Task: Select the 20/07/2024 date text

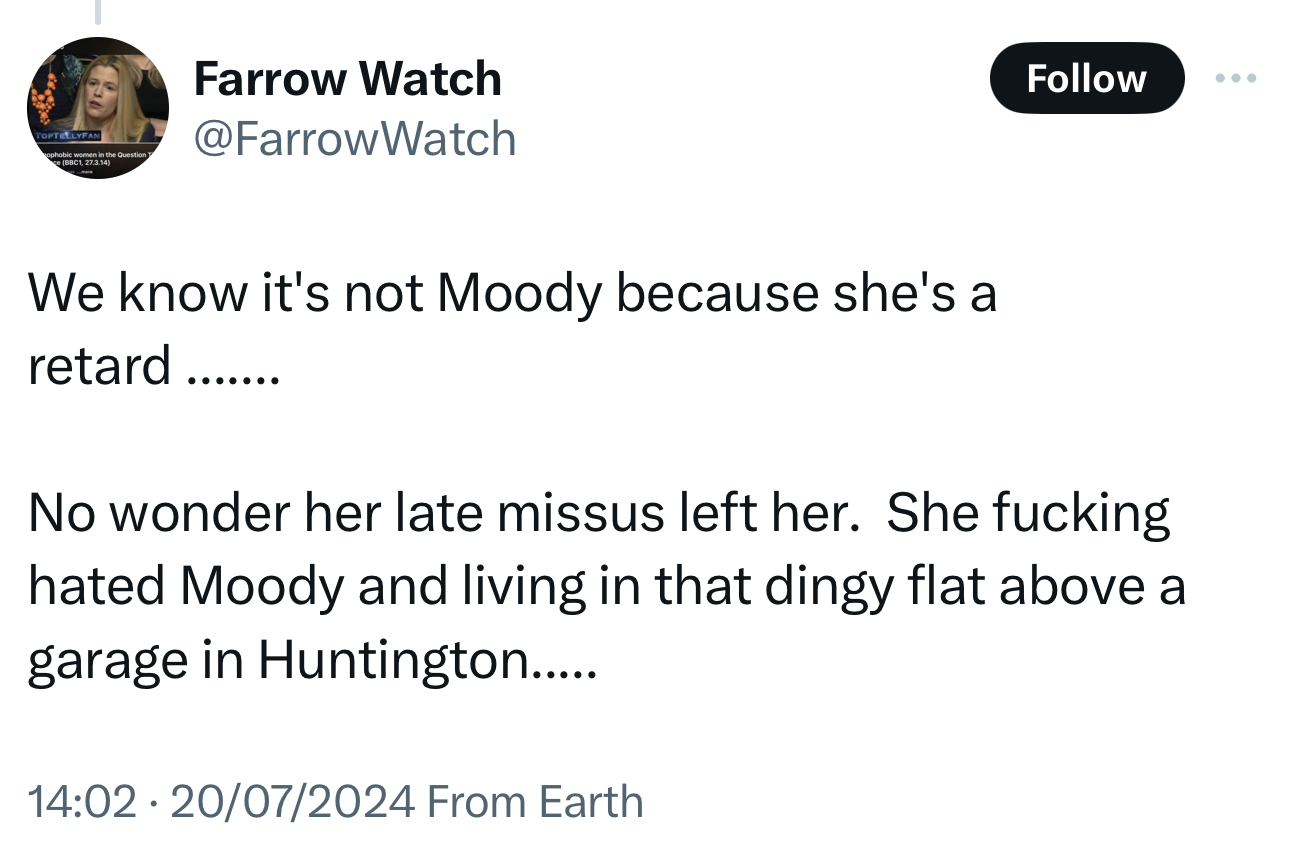Action: tap(292, 802)
